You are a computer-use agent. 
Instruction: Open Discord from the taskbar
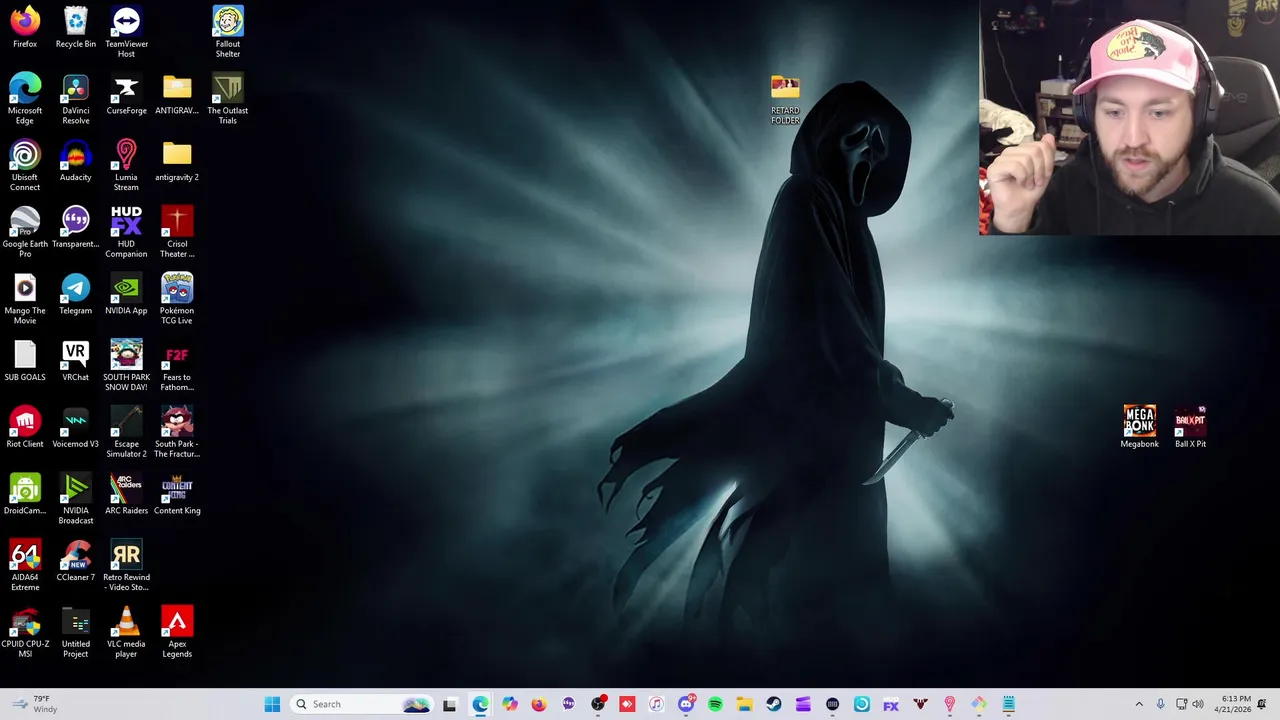coord(686,704)
